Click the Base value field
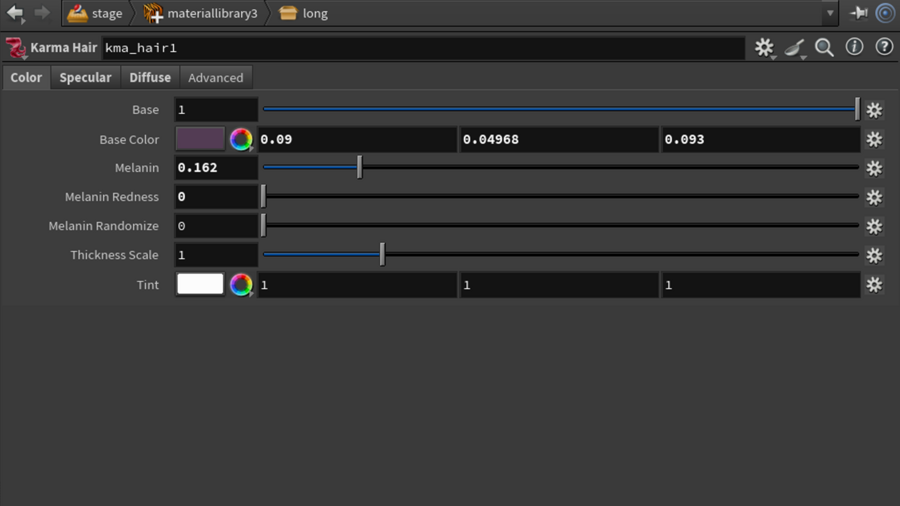 [x=216, y=110]
